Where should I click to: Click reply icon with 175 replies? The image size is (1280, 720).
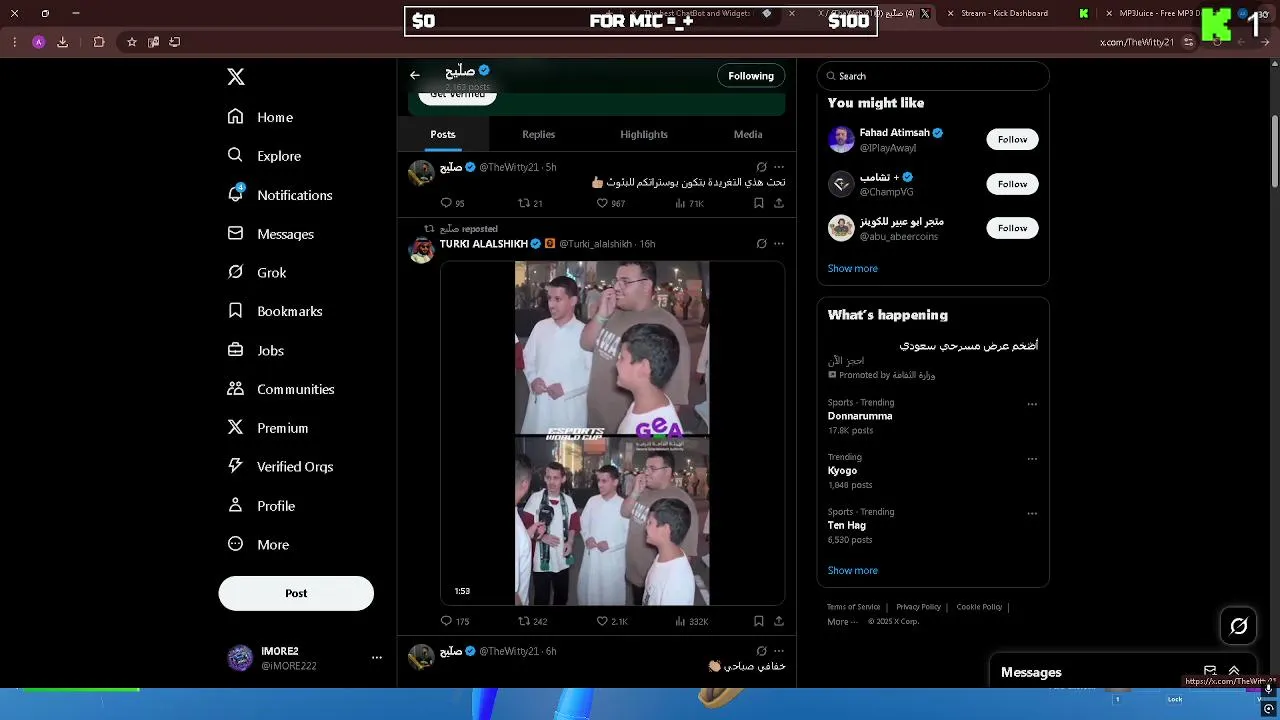tap(446, 621)
